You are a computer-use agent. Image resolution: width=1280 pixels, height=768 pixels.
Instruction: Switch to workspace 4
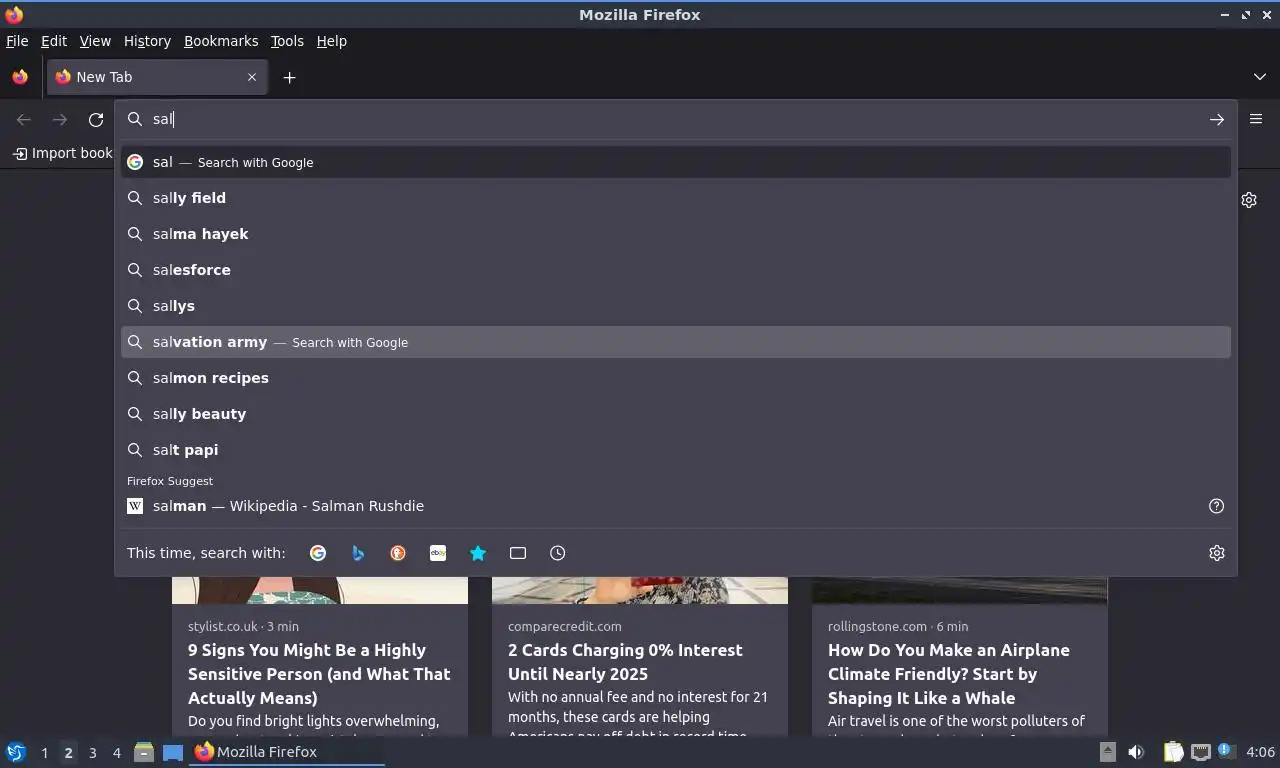pyautogui.click(x=116, y=753)
